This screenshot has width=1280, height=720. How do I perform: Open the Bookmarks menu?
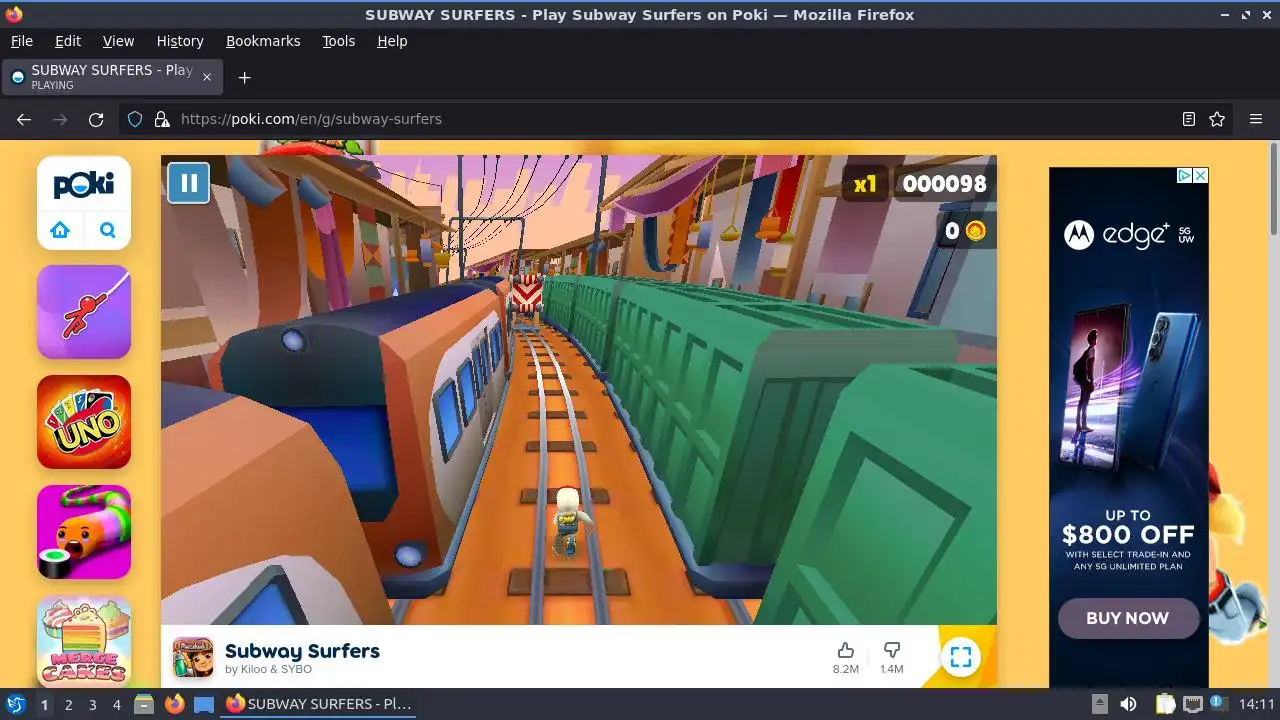click(x=263, y=41)
